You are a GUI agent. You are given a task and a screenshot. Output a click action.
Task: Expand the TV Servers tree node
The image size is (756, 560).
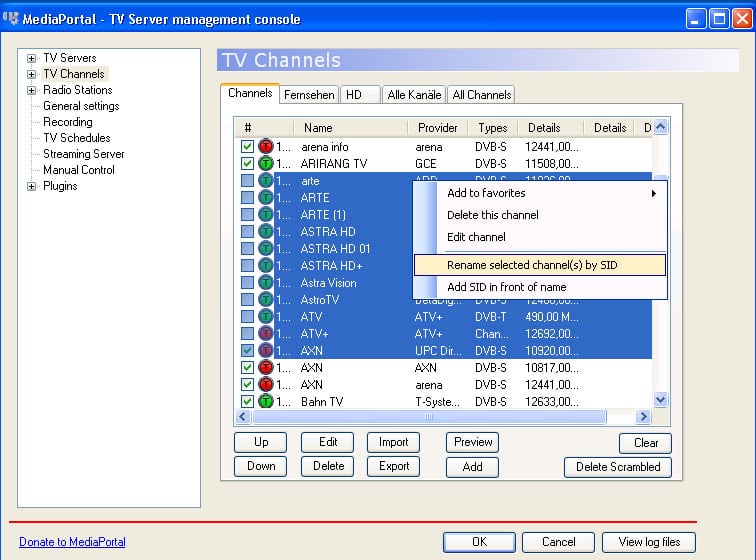click(x=31, y=58)
